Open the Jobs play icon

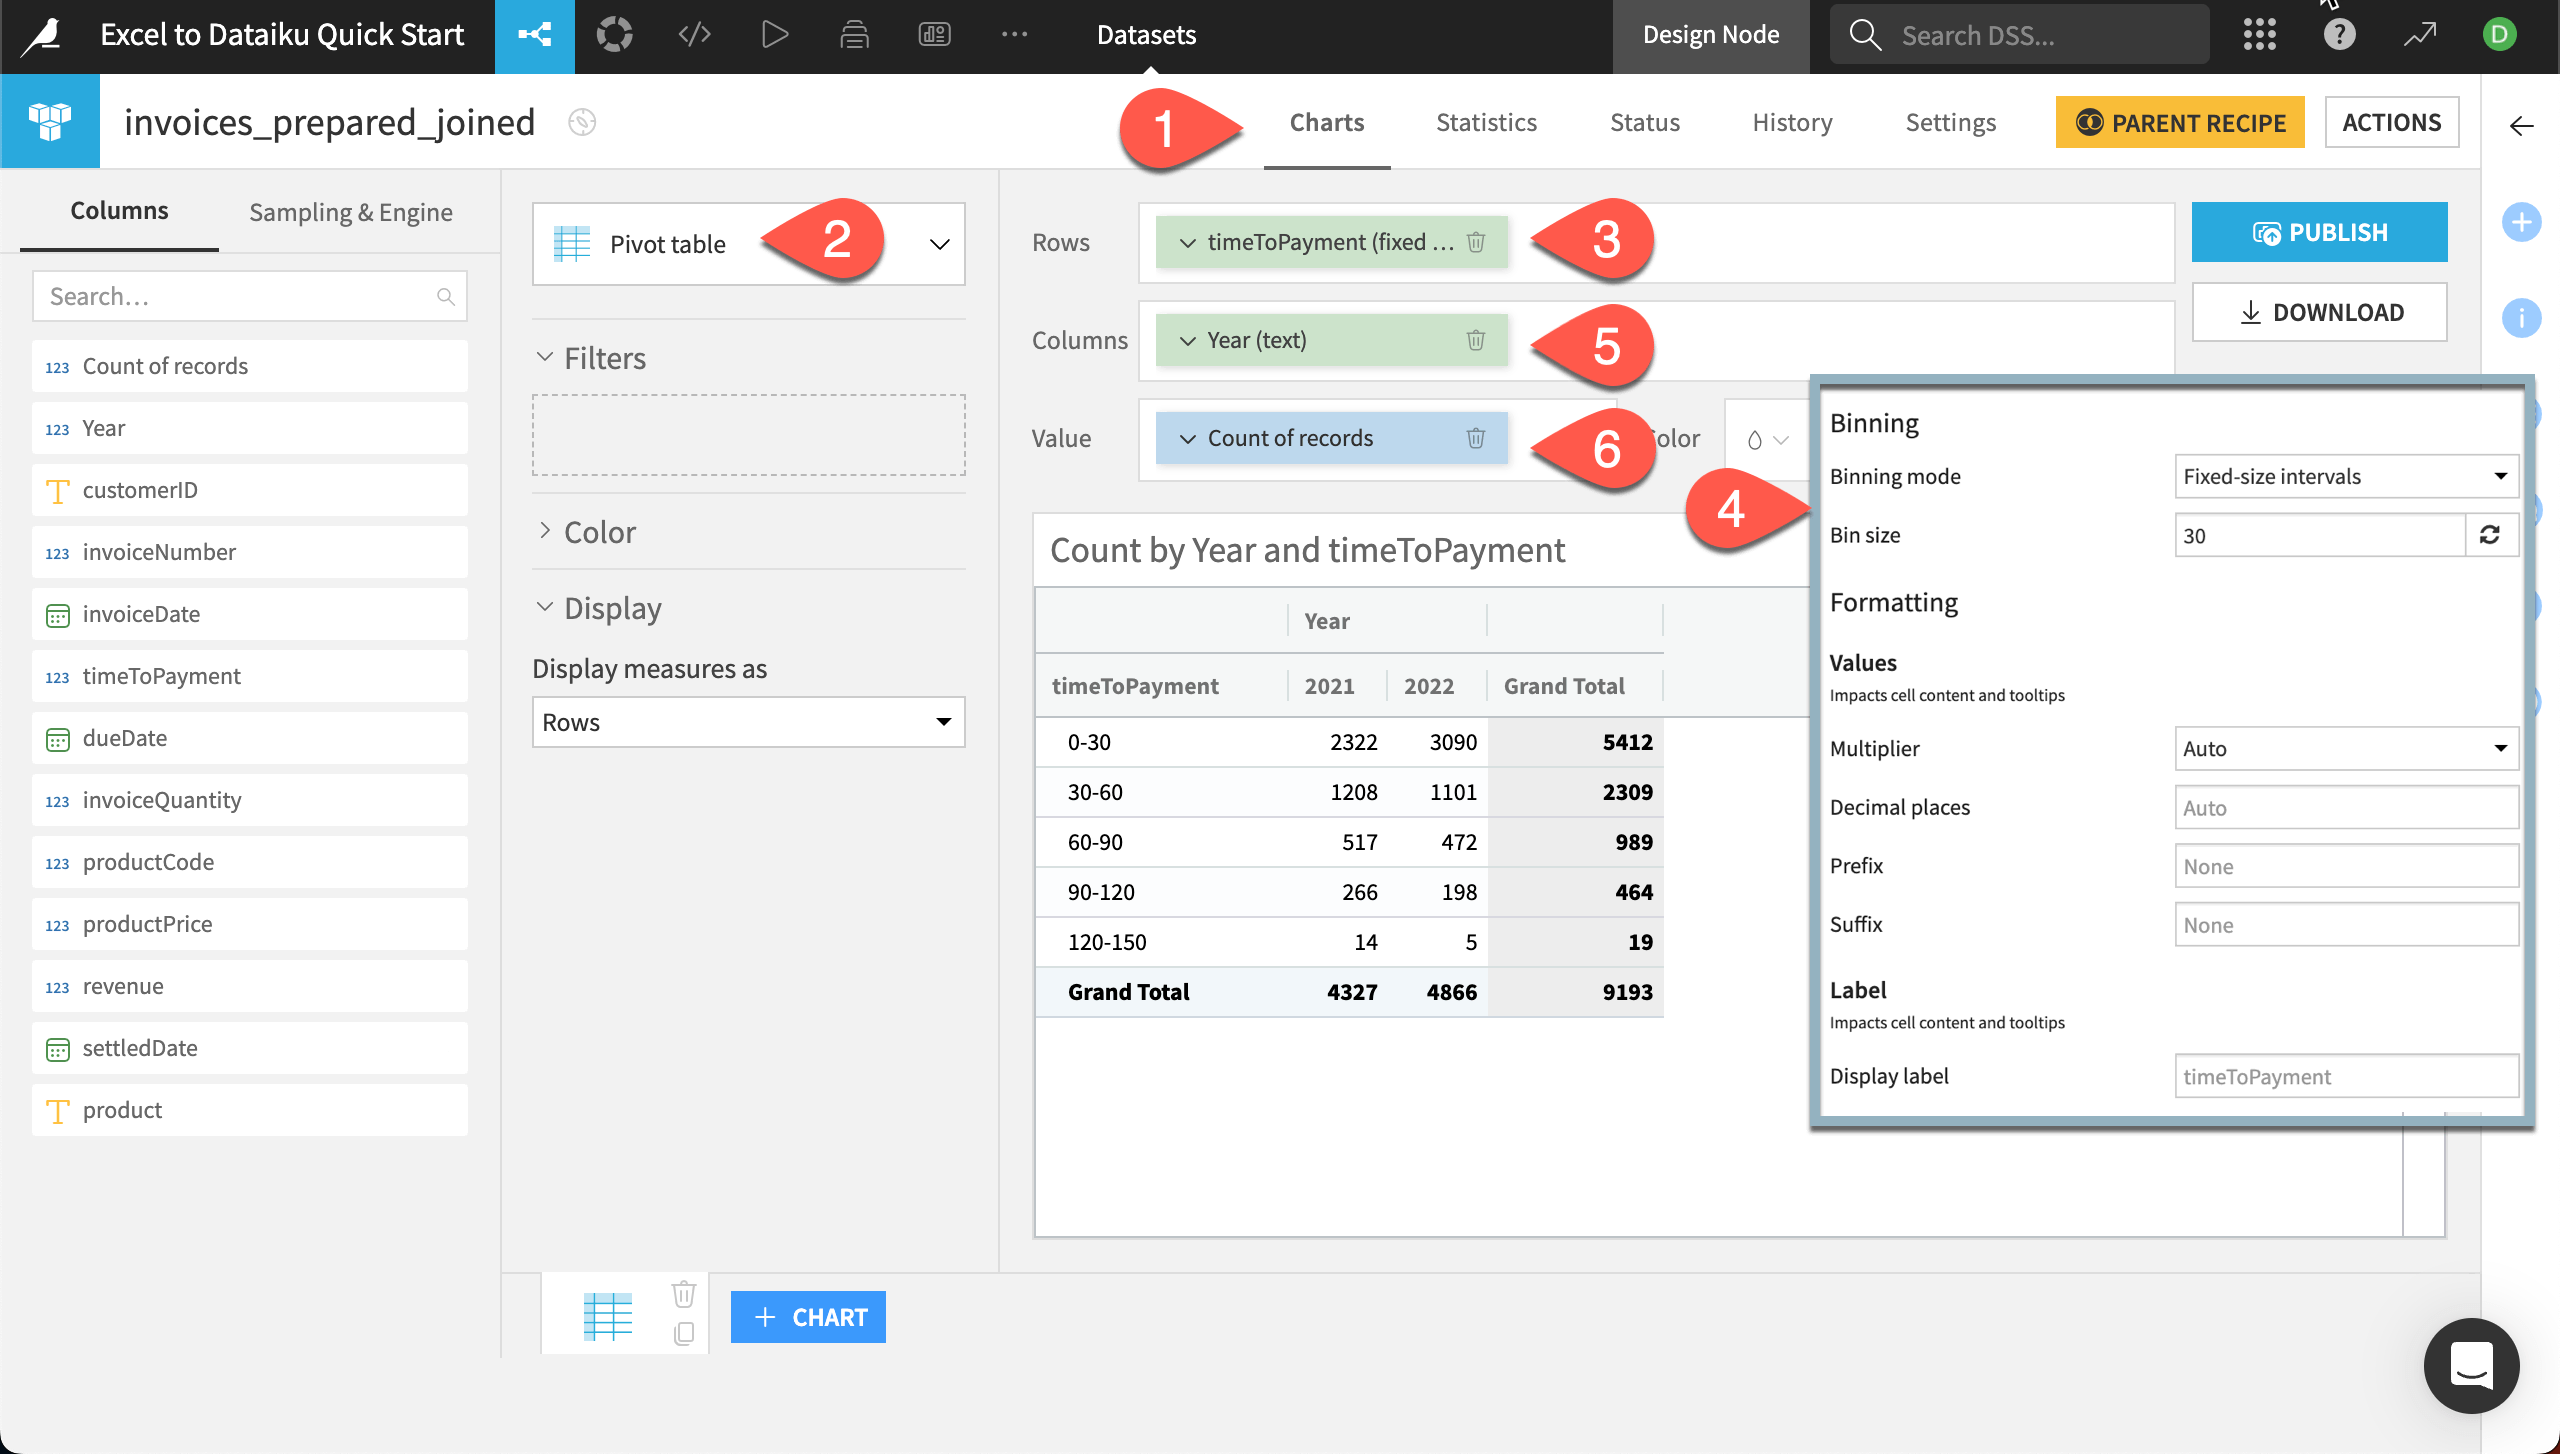click(774, 35)
